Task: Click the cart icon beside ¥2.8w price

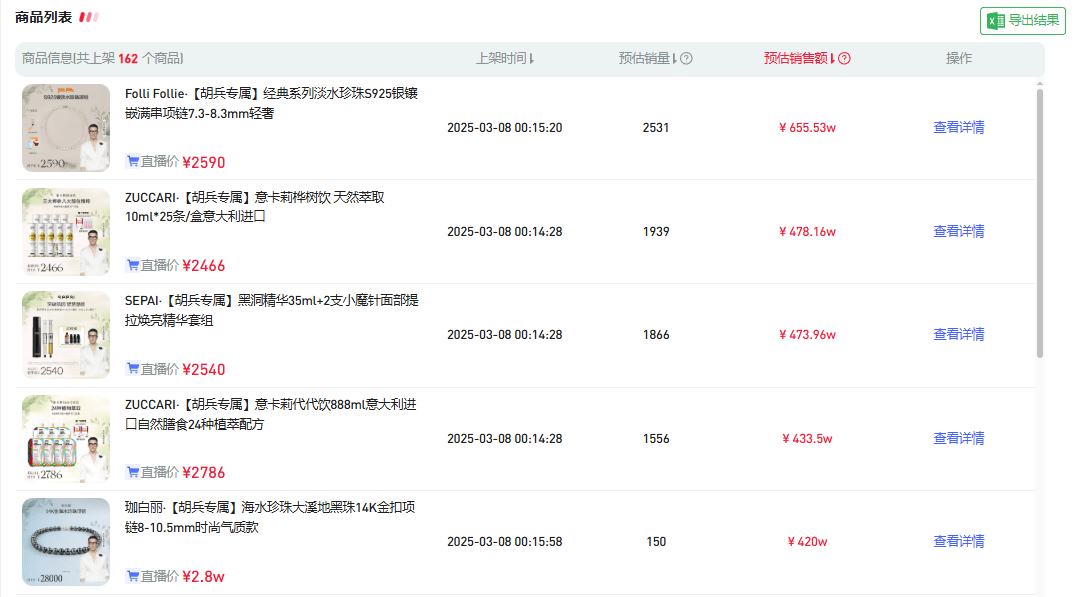Action: (x=132, y=576)
